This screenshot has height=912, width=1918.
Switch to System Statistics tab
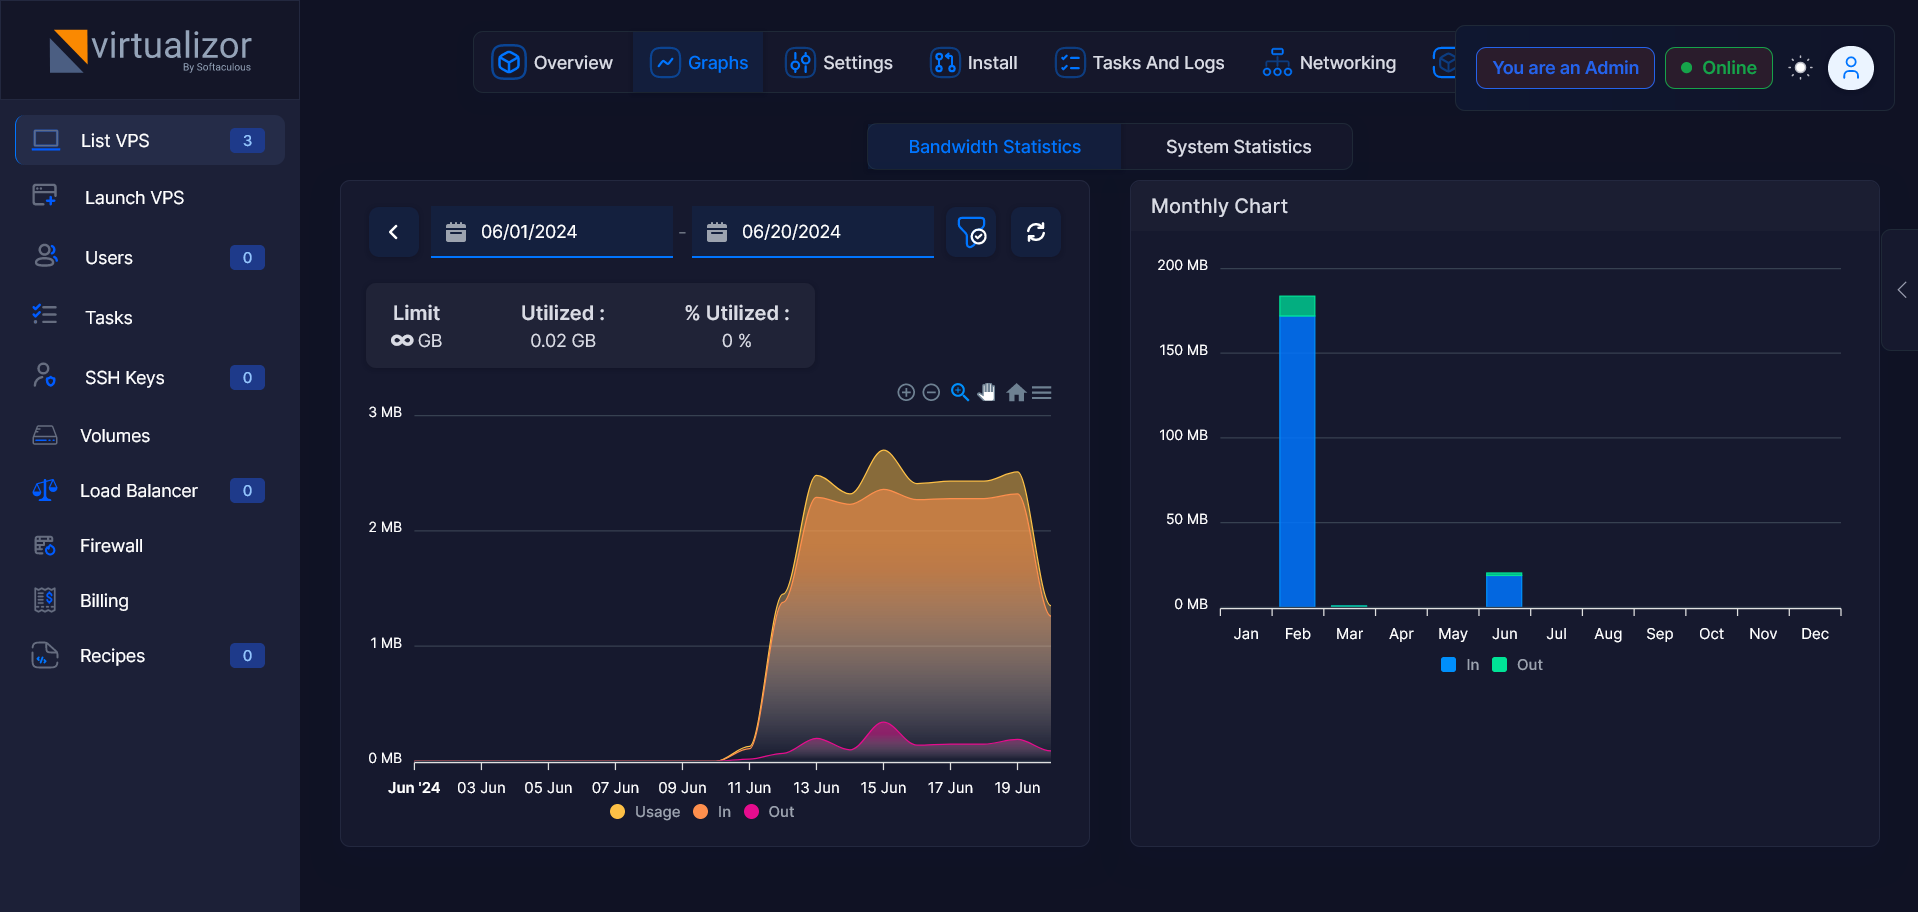point(1238,147)
